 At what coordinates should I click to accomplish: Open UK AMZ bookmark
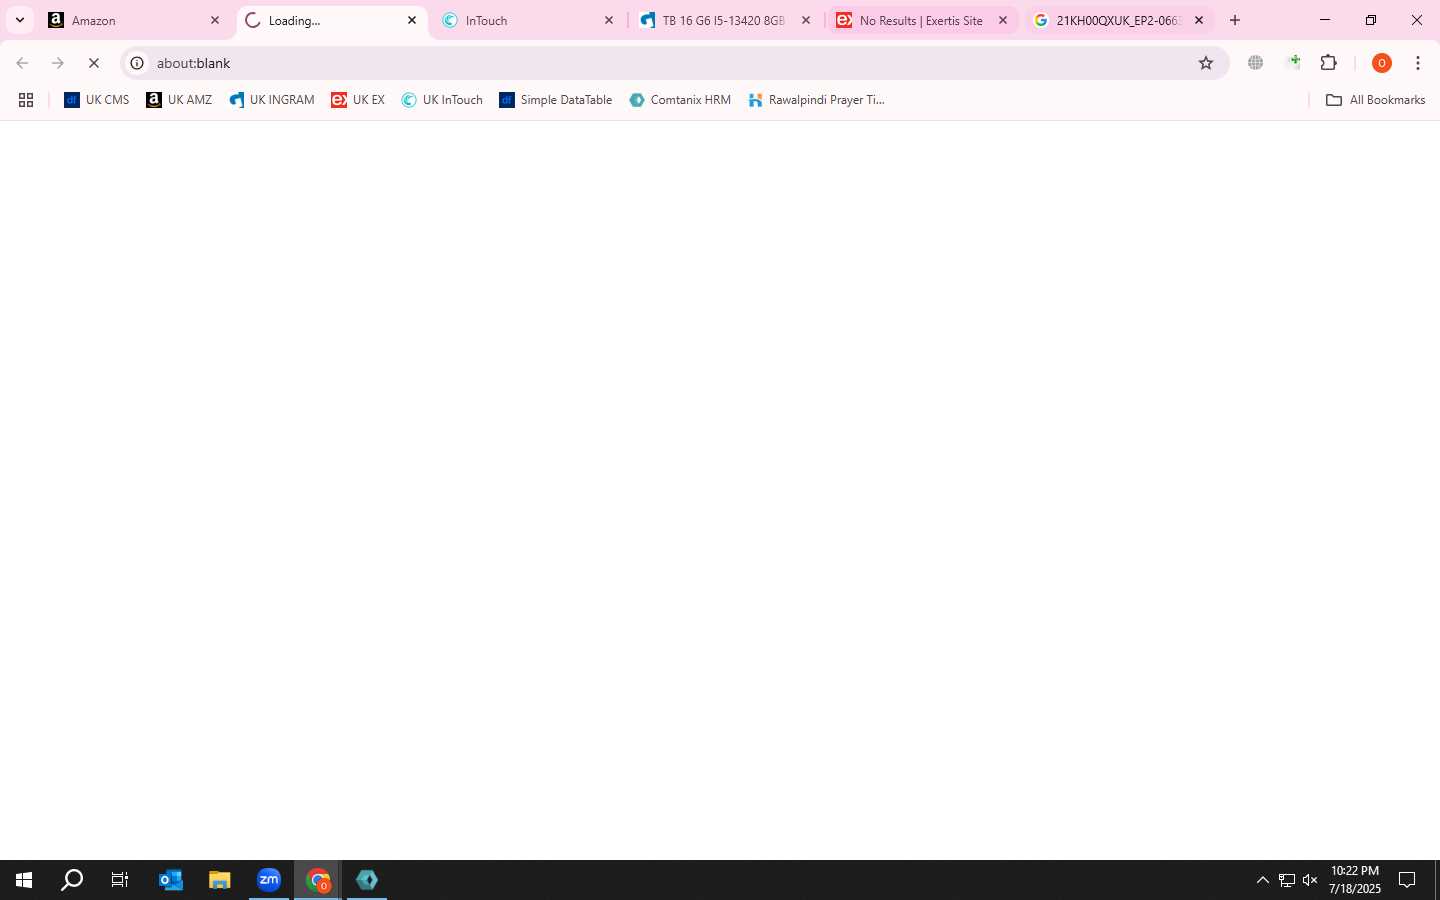click(x=179, y=100)
